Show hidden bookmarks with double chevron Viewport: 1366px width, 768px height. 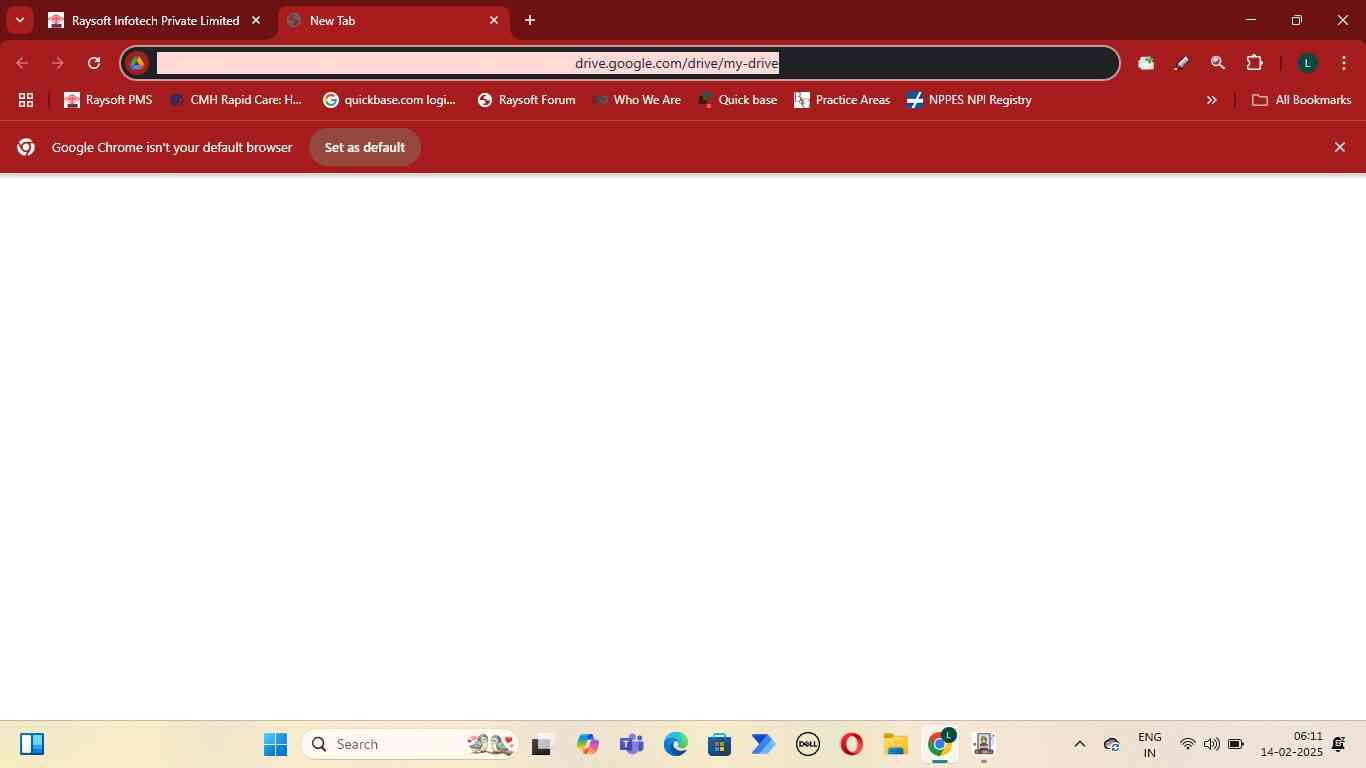(x=1211, y=100)
